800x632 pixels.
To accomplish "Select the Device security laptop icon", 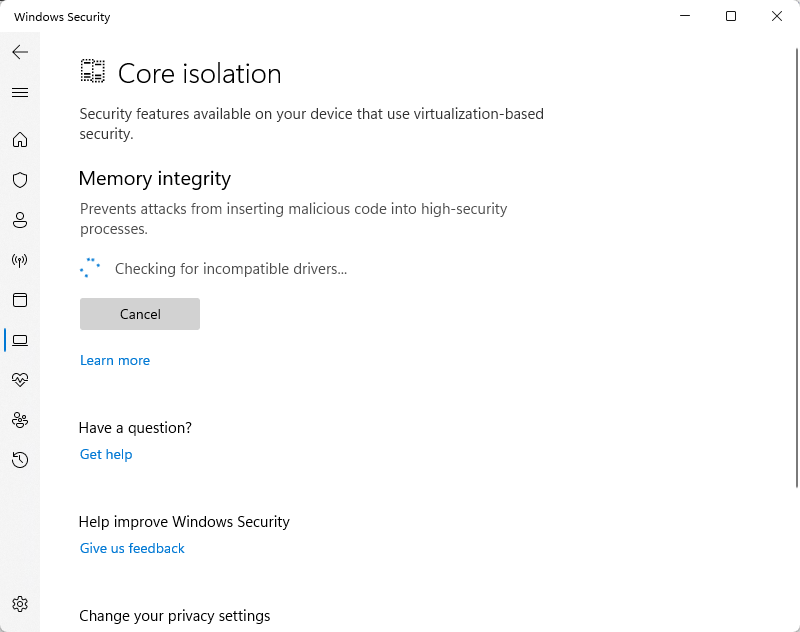I will pyautogui.click(x=20, y=340).
